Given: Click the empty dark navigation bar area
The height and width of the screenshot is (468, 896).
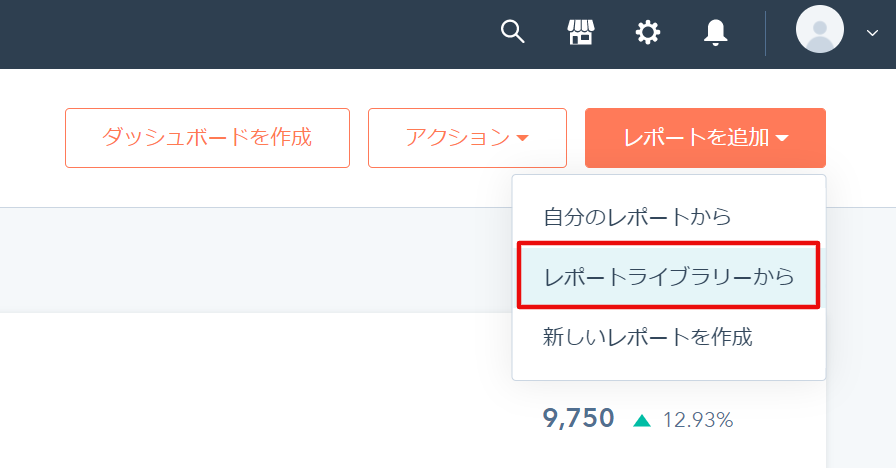Looking at the screenshot, I should pos(246,34).
